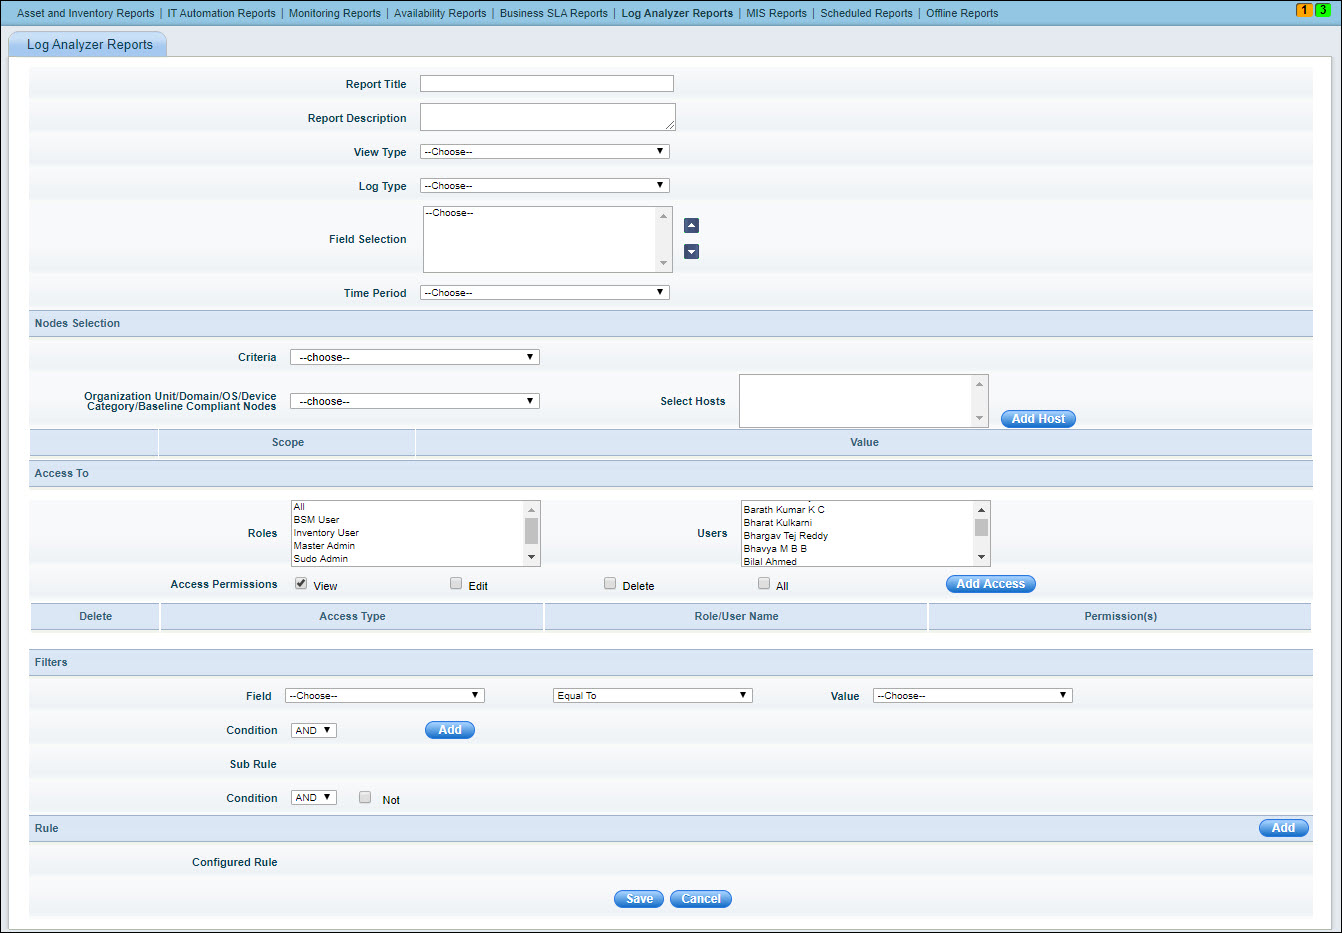Switch to Scheduled Reports menu item
Viewport: 1342px width, 933px height.
click(866, 13)
